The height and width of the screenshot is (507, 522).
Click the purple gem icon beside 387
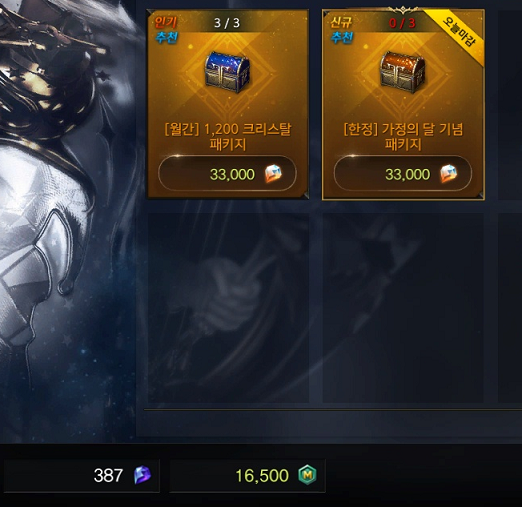(142, 475)
